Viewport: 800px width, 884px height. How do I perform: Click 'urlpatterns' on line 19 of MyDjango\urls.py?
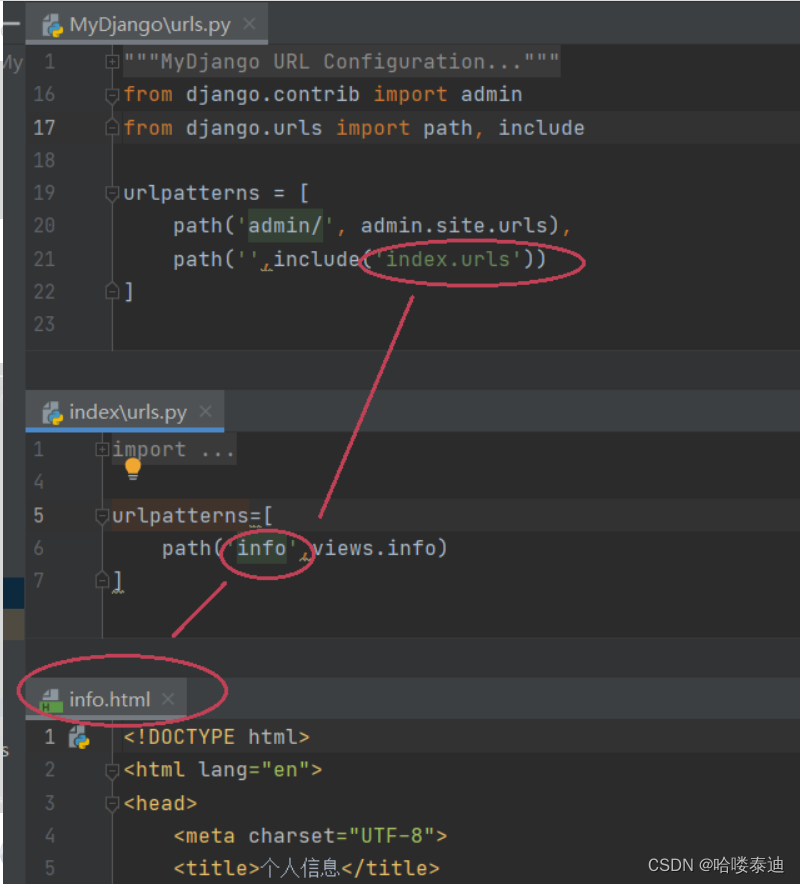coord(192,193)
